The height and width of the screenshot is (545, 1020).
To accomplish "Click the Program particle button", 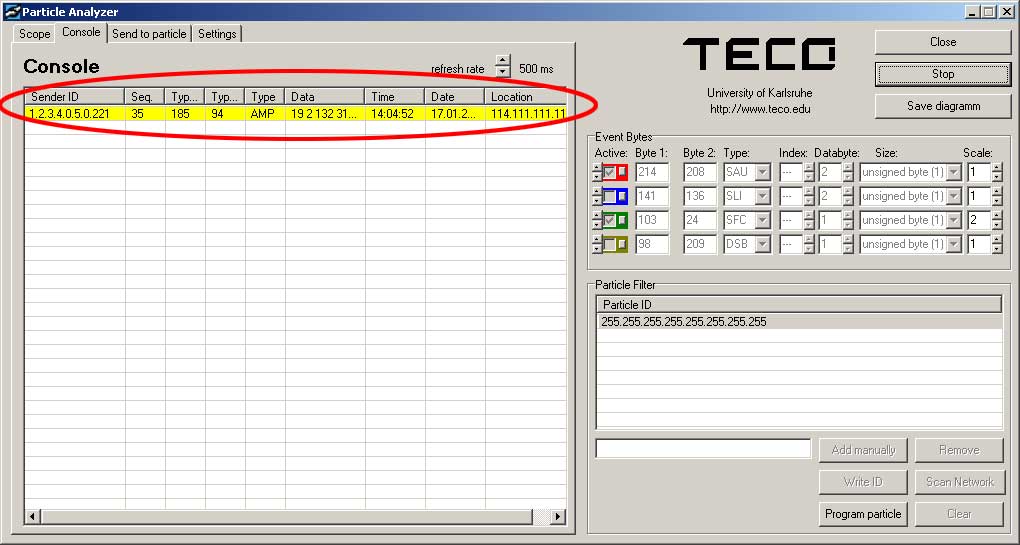I will click(x=863, y=514).
